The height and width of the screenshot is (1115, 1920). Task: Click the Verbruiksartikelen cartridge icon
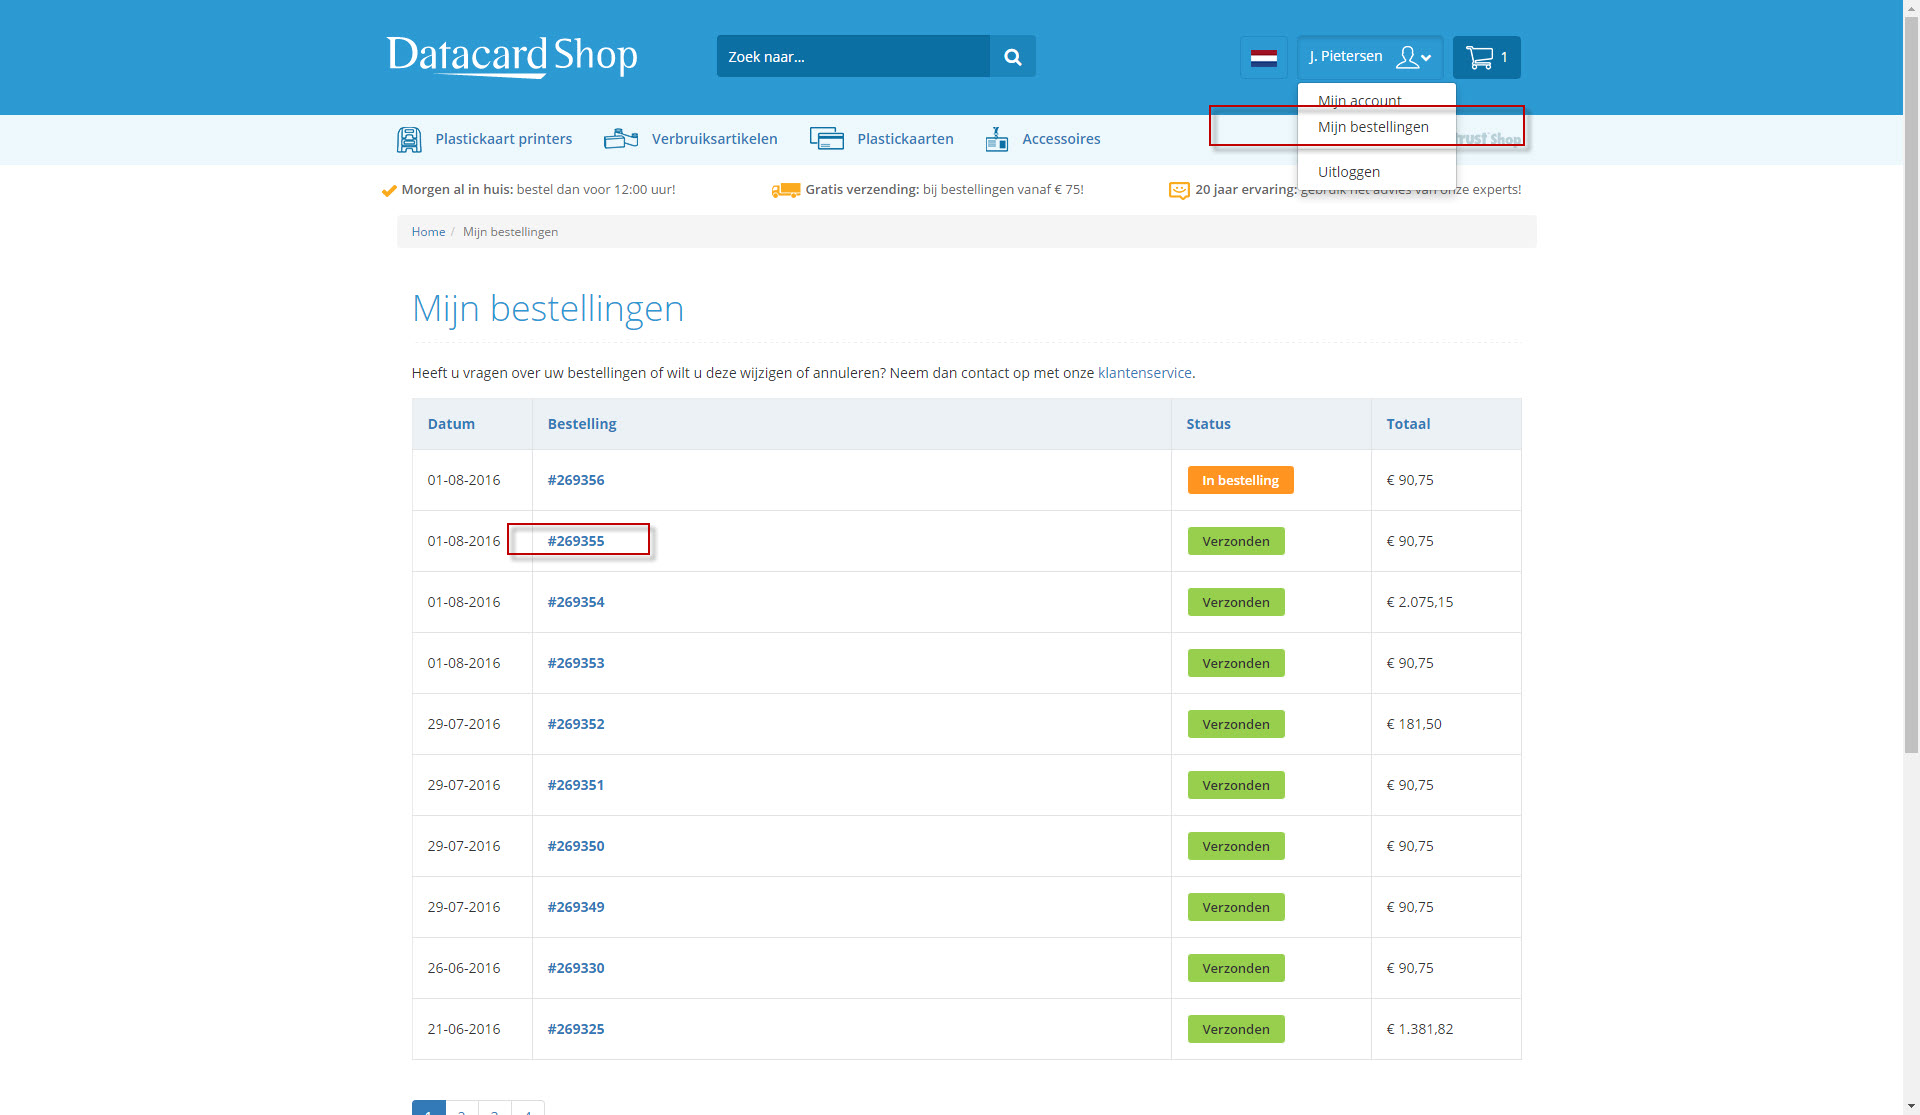(x=621, y=139)
